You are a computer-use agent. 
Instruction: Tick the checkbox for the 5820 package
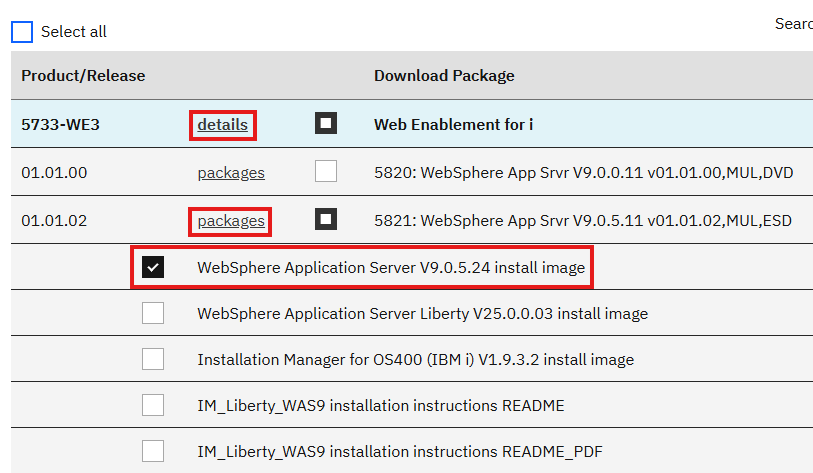tap(326, 172)
